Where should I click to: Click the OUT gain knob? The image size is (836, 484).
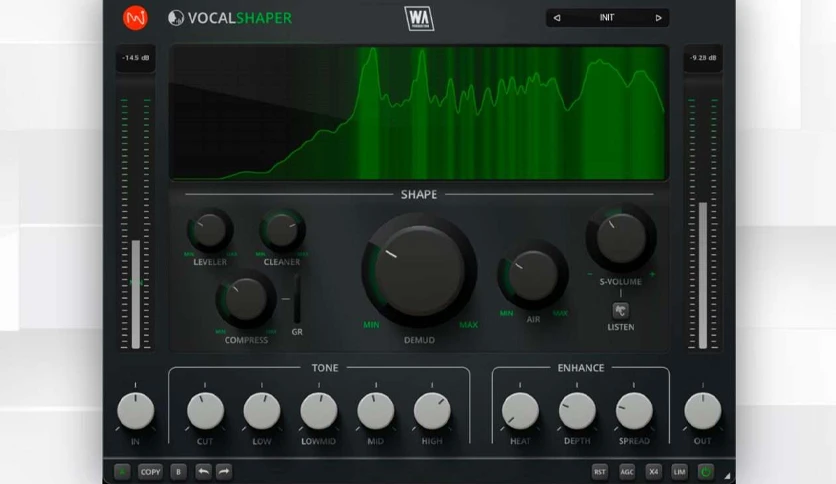click(702, 411)
